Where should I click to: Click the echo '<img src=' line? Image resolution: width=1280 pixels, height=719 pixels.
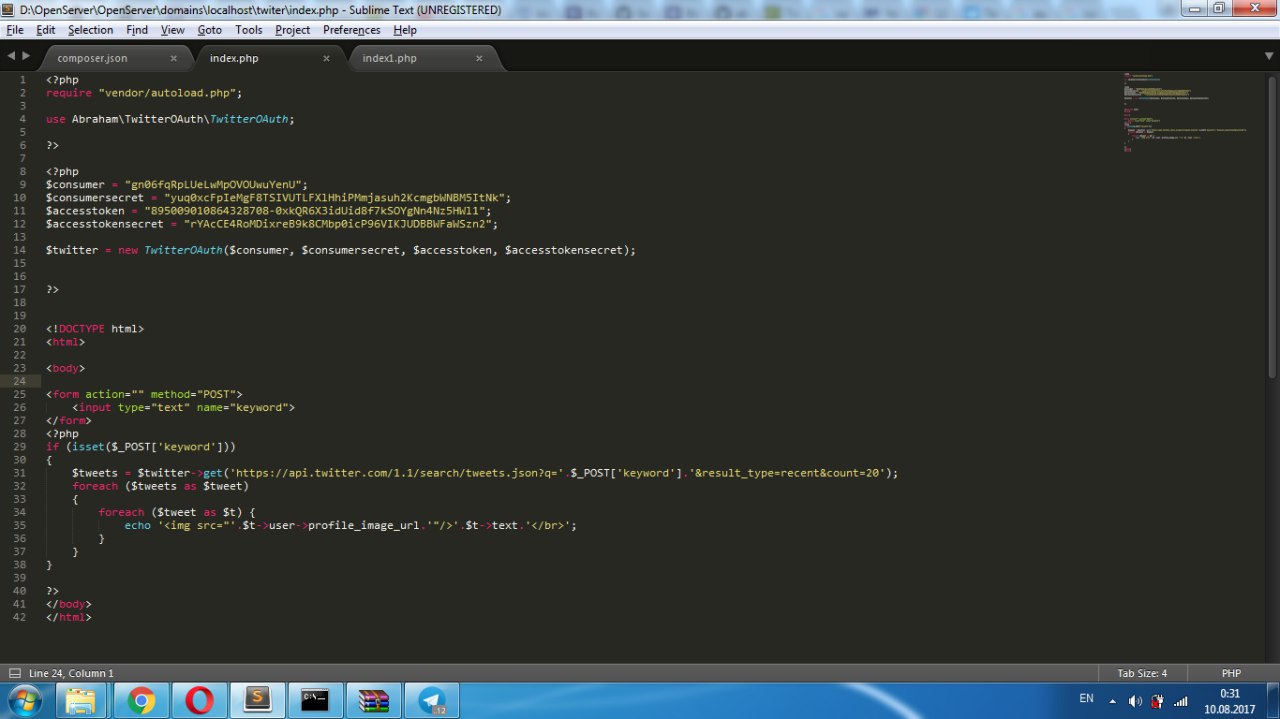[x=351, y=525]
